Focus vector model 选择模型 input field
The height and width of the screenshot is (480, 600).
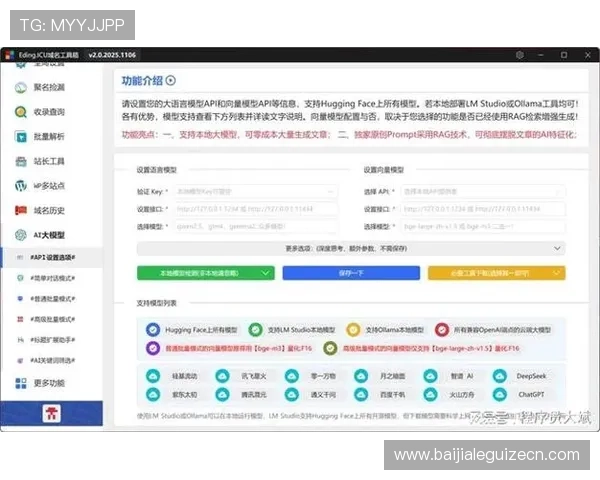(483, 227)
